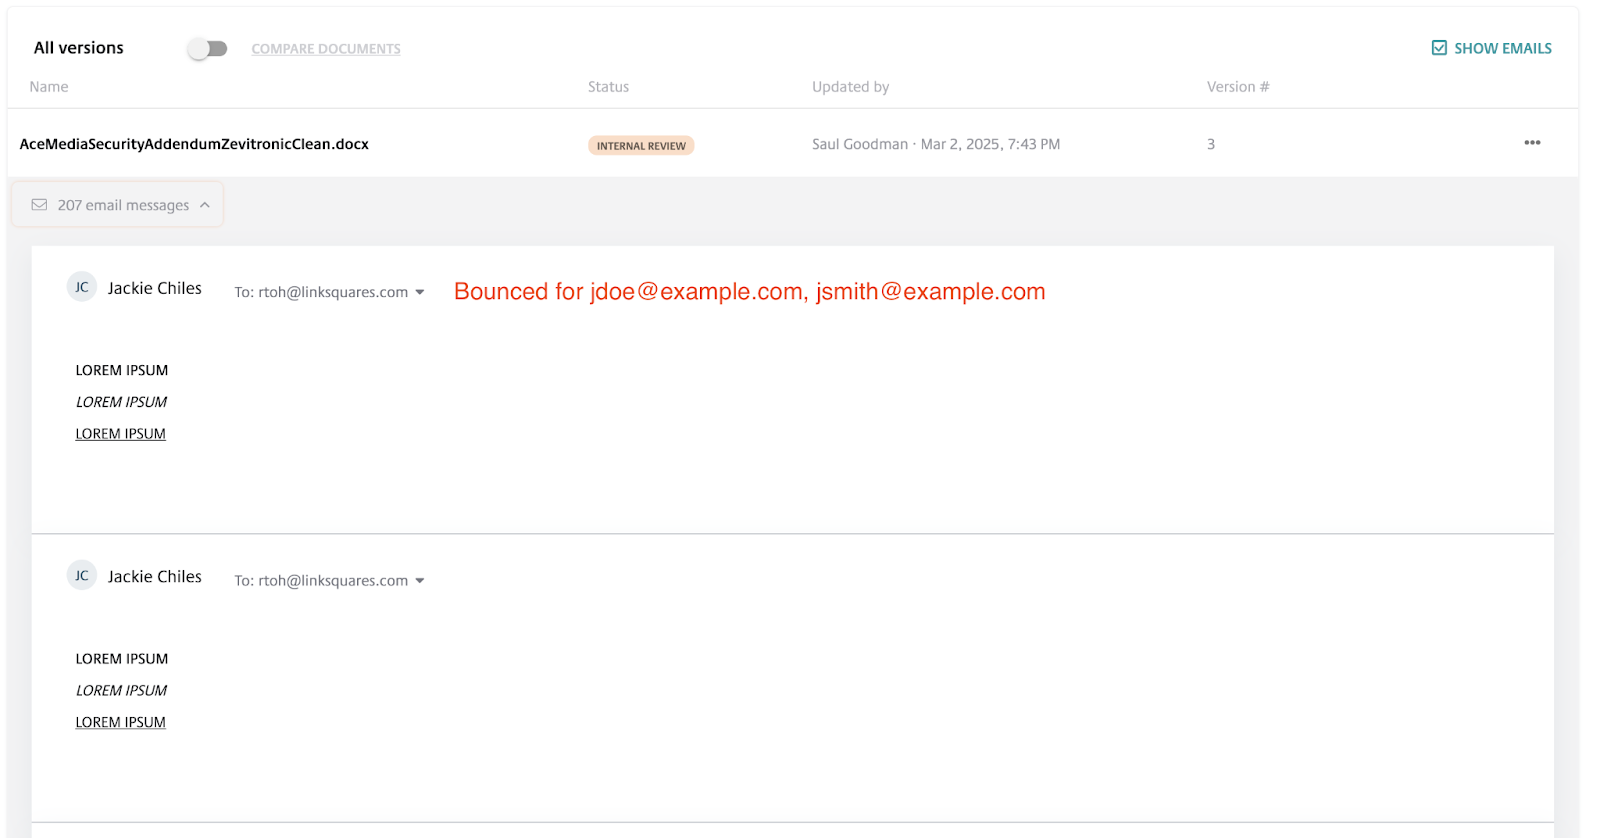Screen dimensions: 1600x838
Task: Click the Compare Documents link
Action: point(326,49)
